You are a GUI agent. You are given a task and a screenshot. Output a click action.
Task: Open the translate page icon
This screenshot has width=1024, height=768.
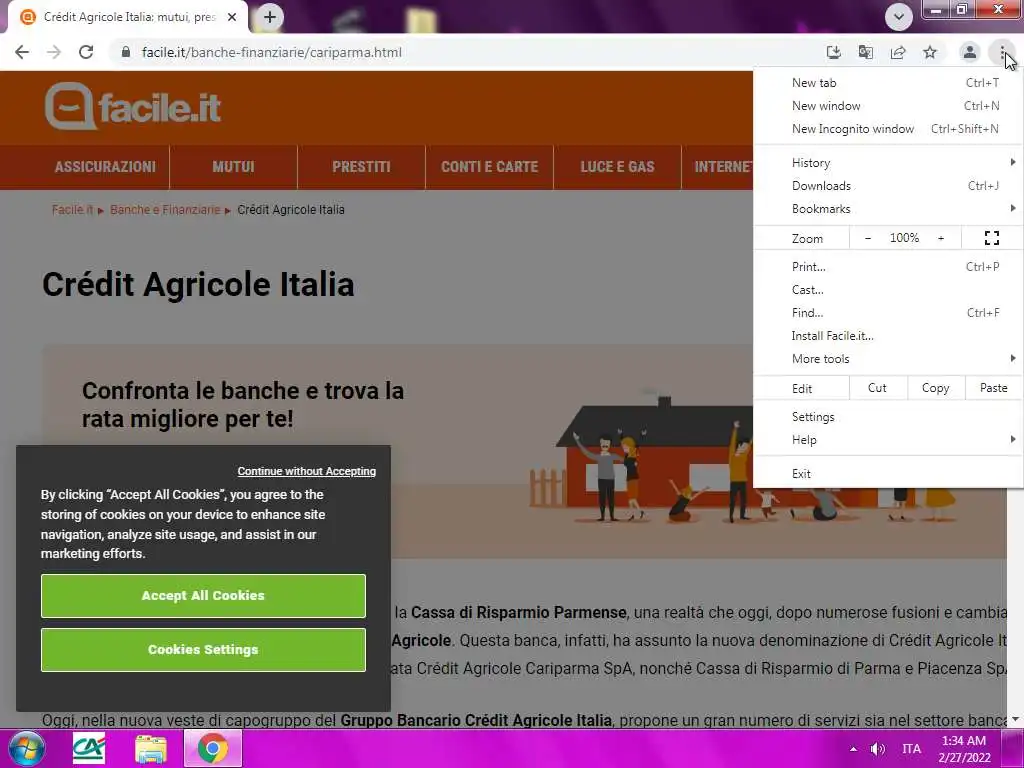[x=865, y=52]
